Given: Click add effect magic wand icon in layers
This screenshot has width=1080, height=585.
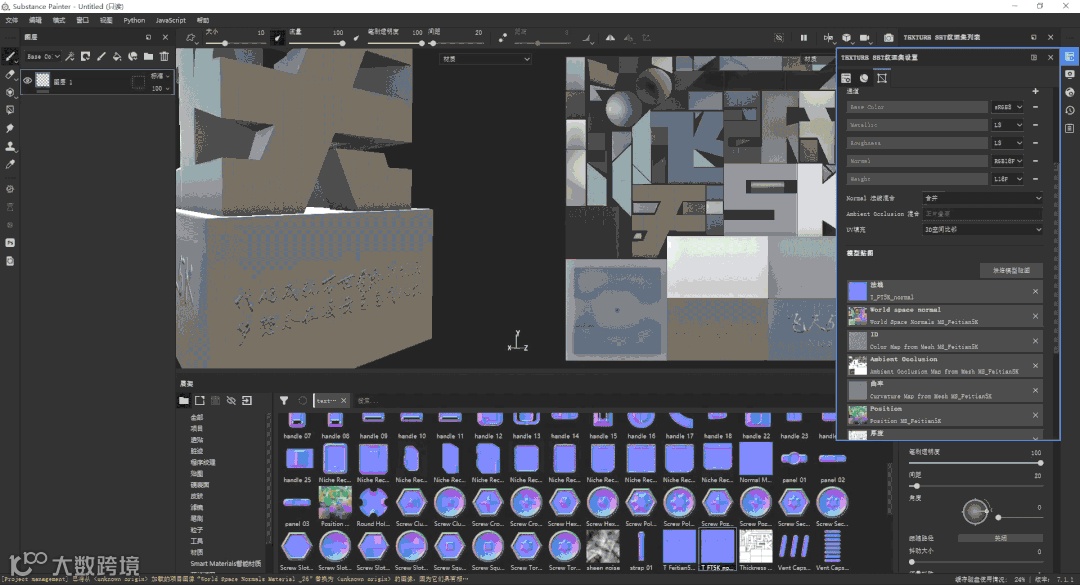Looking at the screenshot, I should point(70,57).
